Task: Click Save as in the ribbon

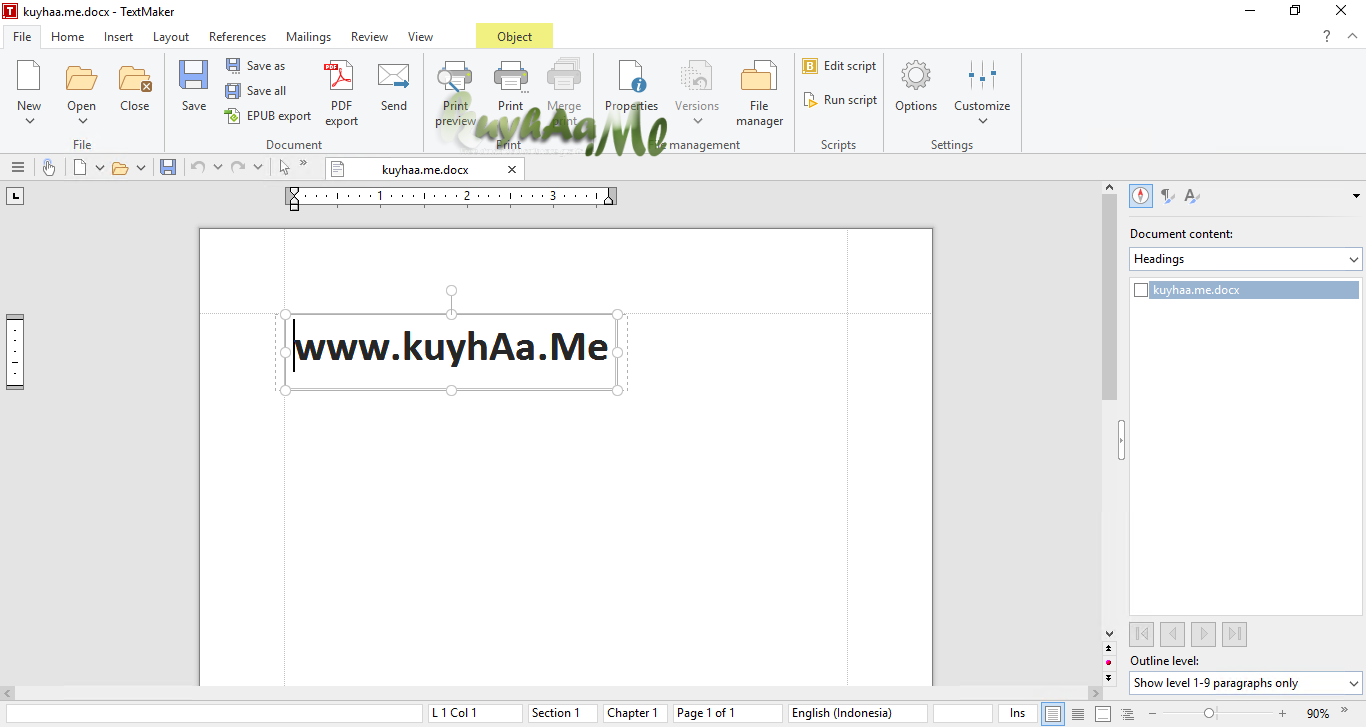Action: [x=256, y=66]
